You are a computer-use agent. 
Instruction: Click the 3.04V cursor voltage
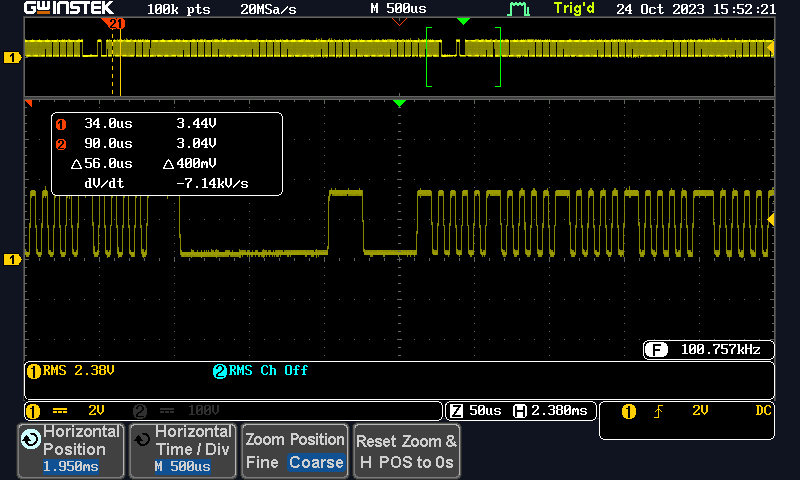196,144
